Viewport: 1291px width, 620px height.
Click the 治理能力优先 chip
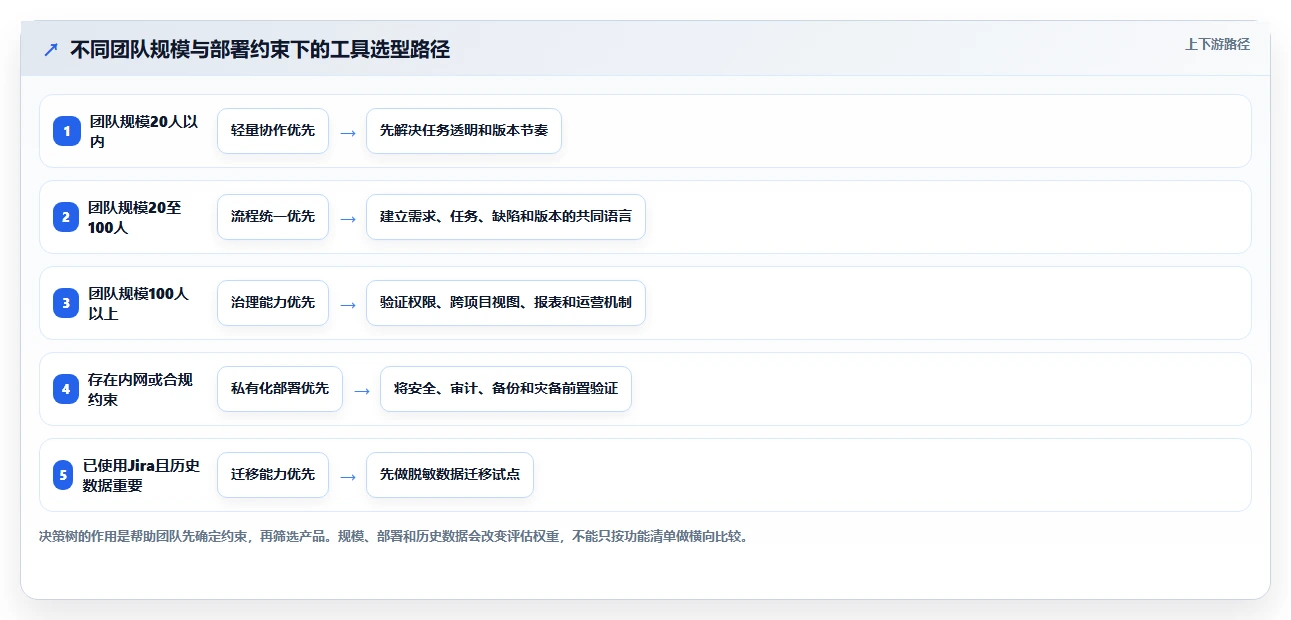tap(273, 303)
